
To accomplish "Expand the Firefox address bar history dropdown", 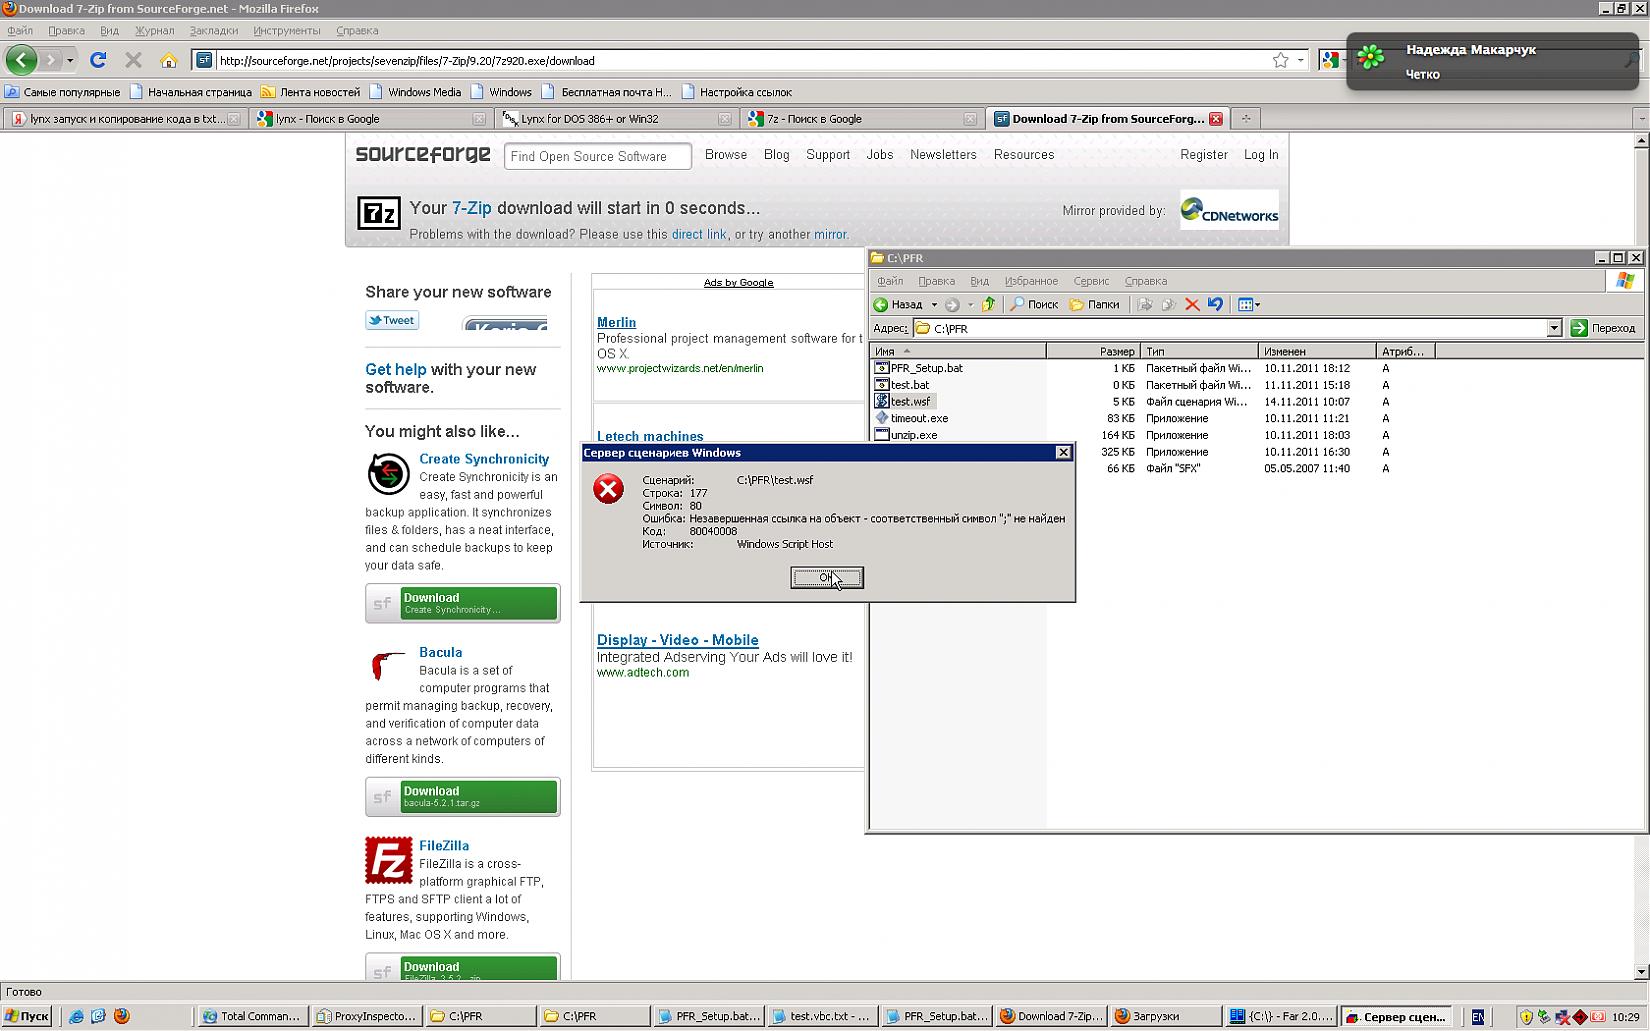I will pos(1300,60).
